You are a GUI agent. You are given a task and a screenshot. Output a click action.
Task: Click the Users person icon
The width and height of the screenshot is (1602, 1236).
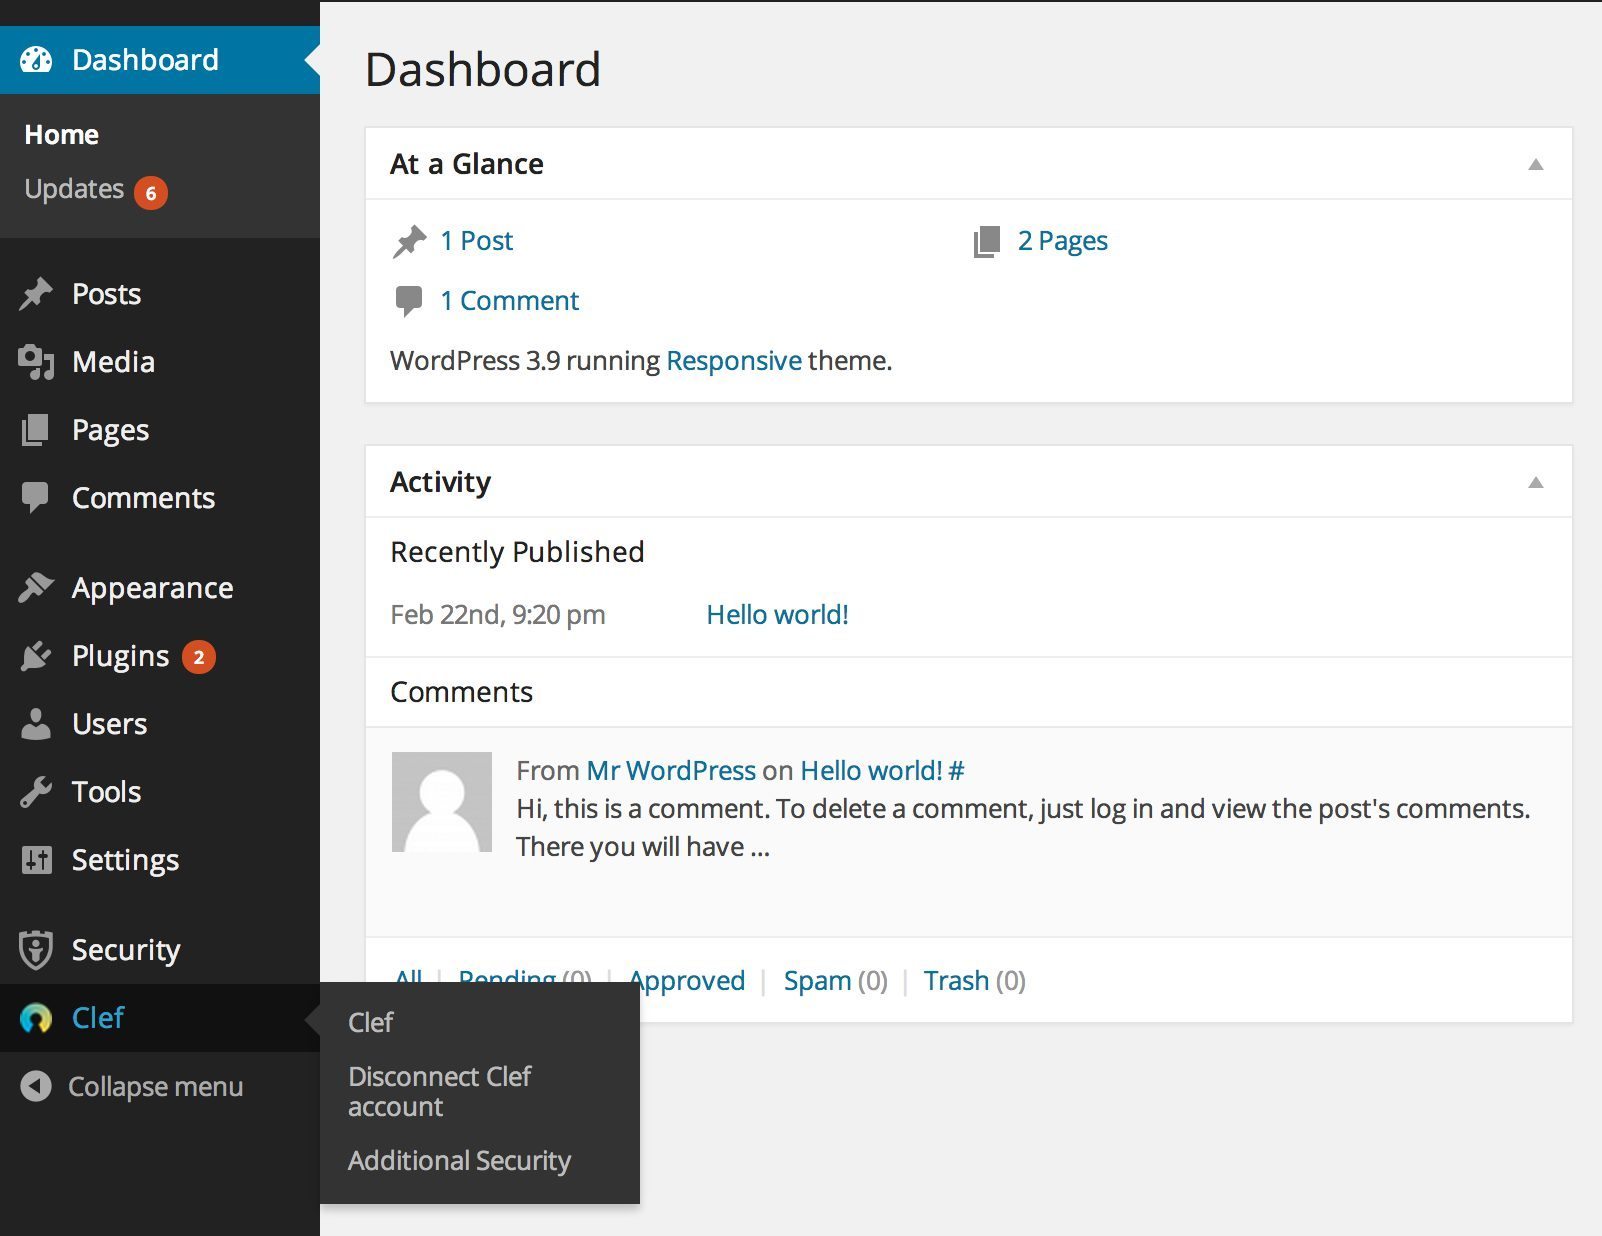click(36, 724)
